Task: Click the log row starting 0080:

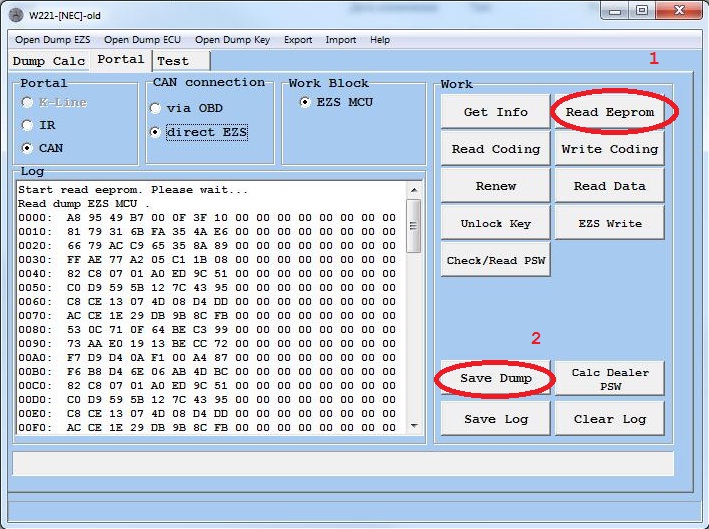Action: click(207, 330)
